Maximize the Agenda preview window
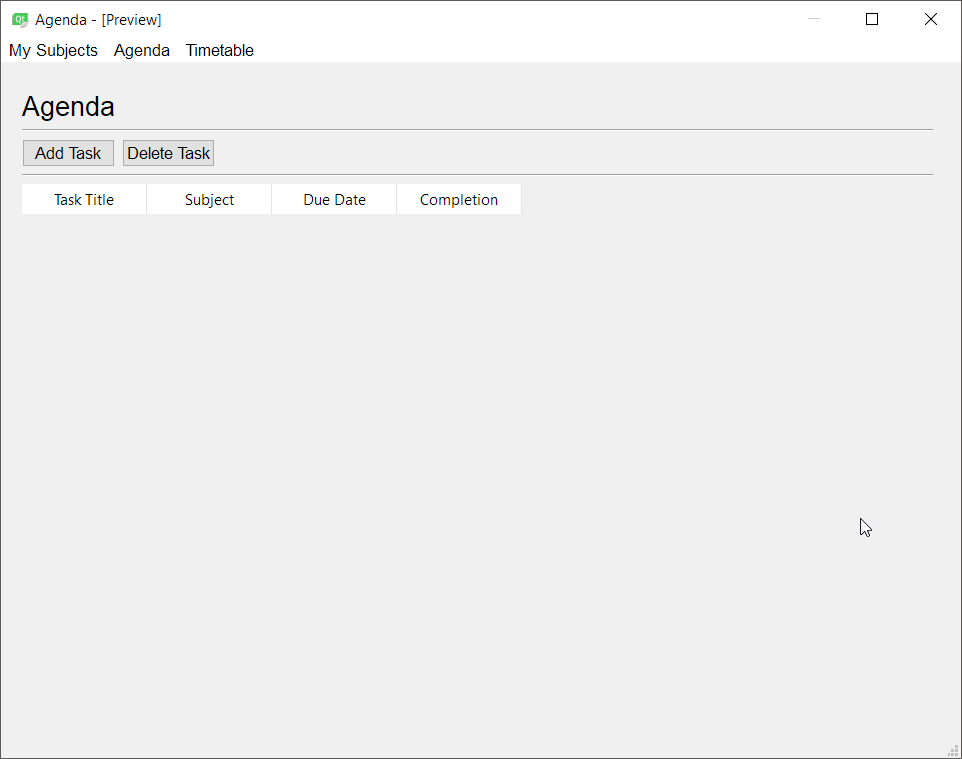Image resolution: width=962 pixels, height=759 pixels. pos(872,19)
